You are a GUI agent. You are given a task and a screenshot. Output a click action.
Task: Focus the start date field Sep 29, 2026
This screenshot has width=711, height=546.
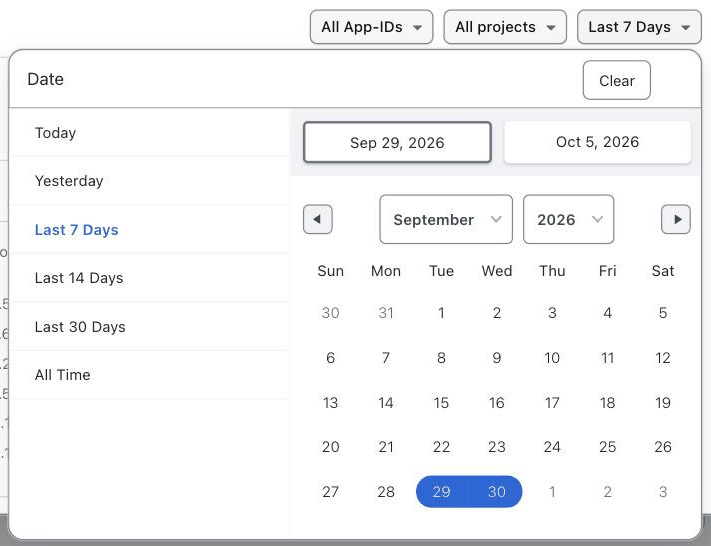point(397,142)
